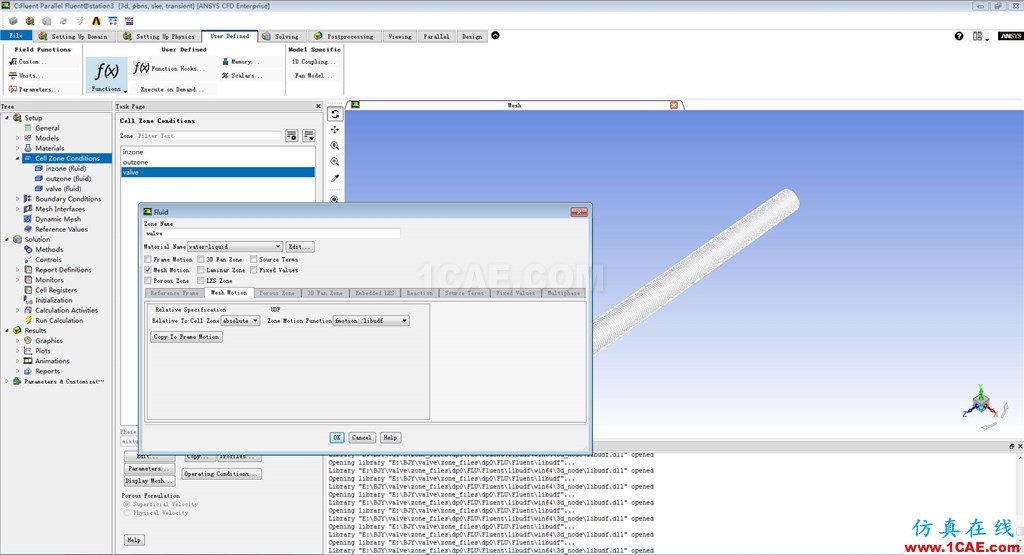The image size is (1024, 555).
Task: Click the help question mark icon
Action: click(x=959, y=36)
